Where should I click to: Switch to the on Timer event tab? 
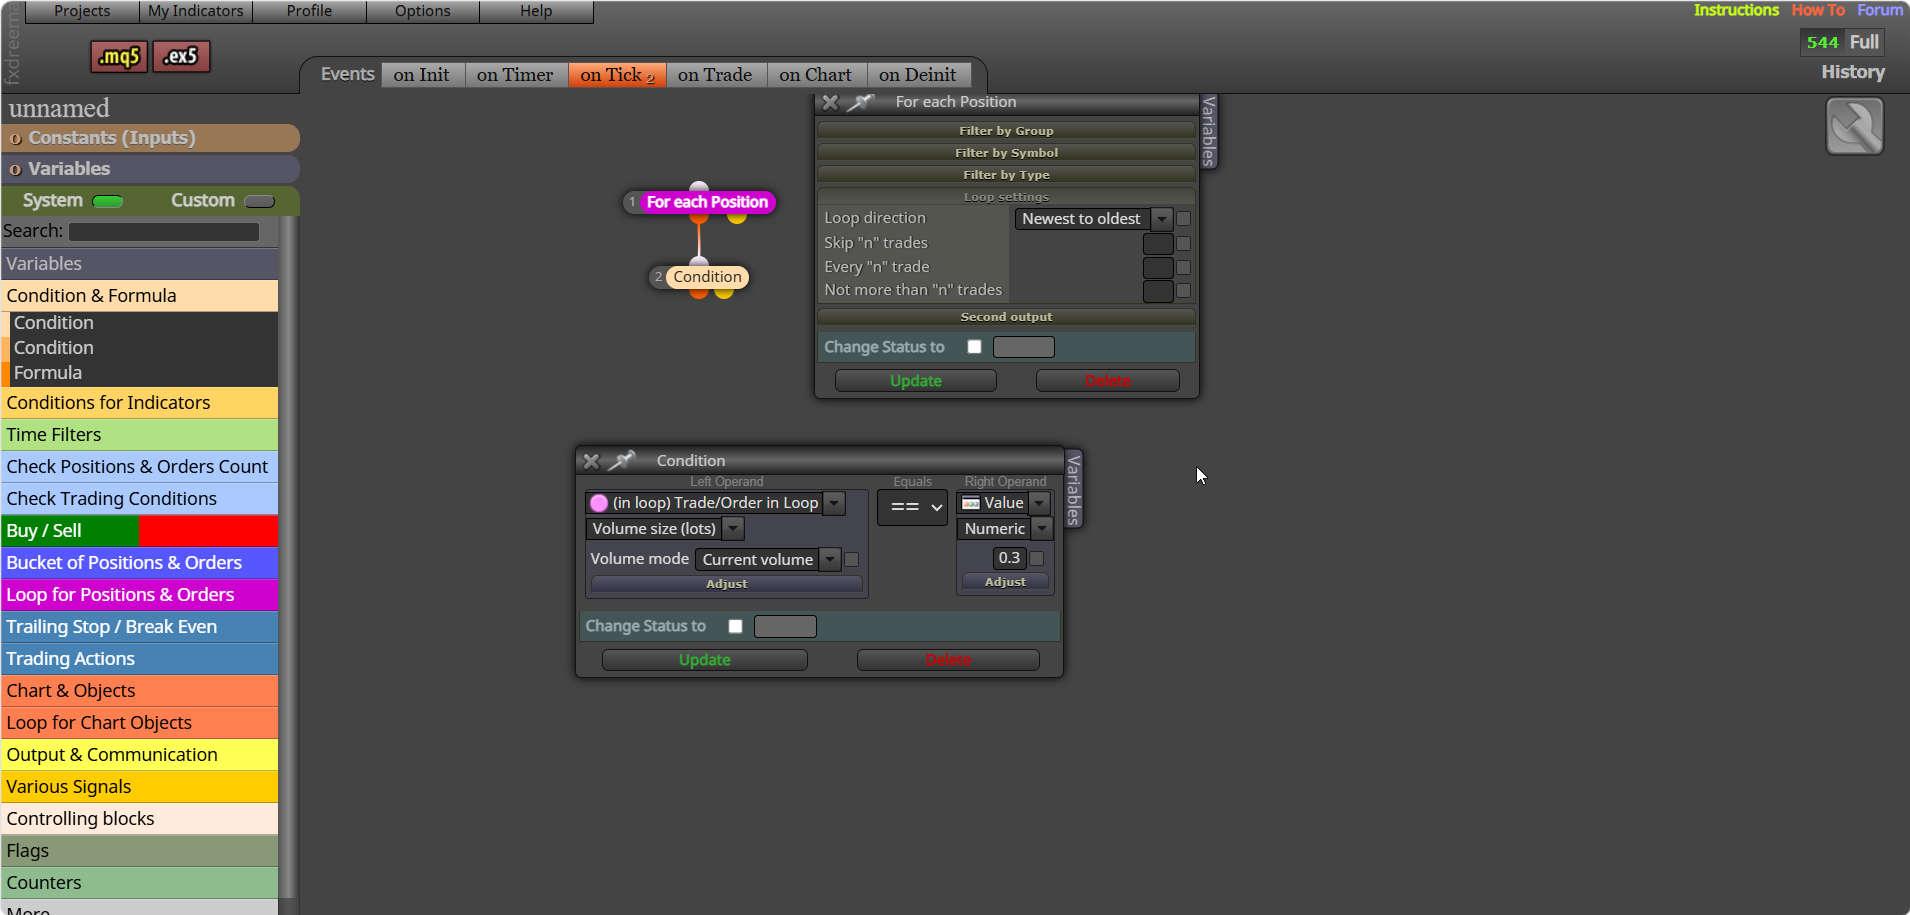(515, 75)
